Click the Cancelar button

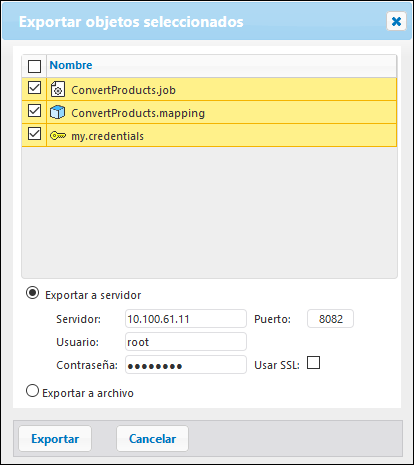click(x=152, y=439)
